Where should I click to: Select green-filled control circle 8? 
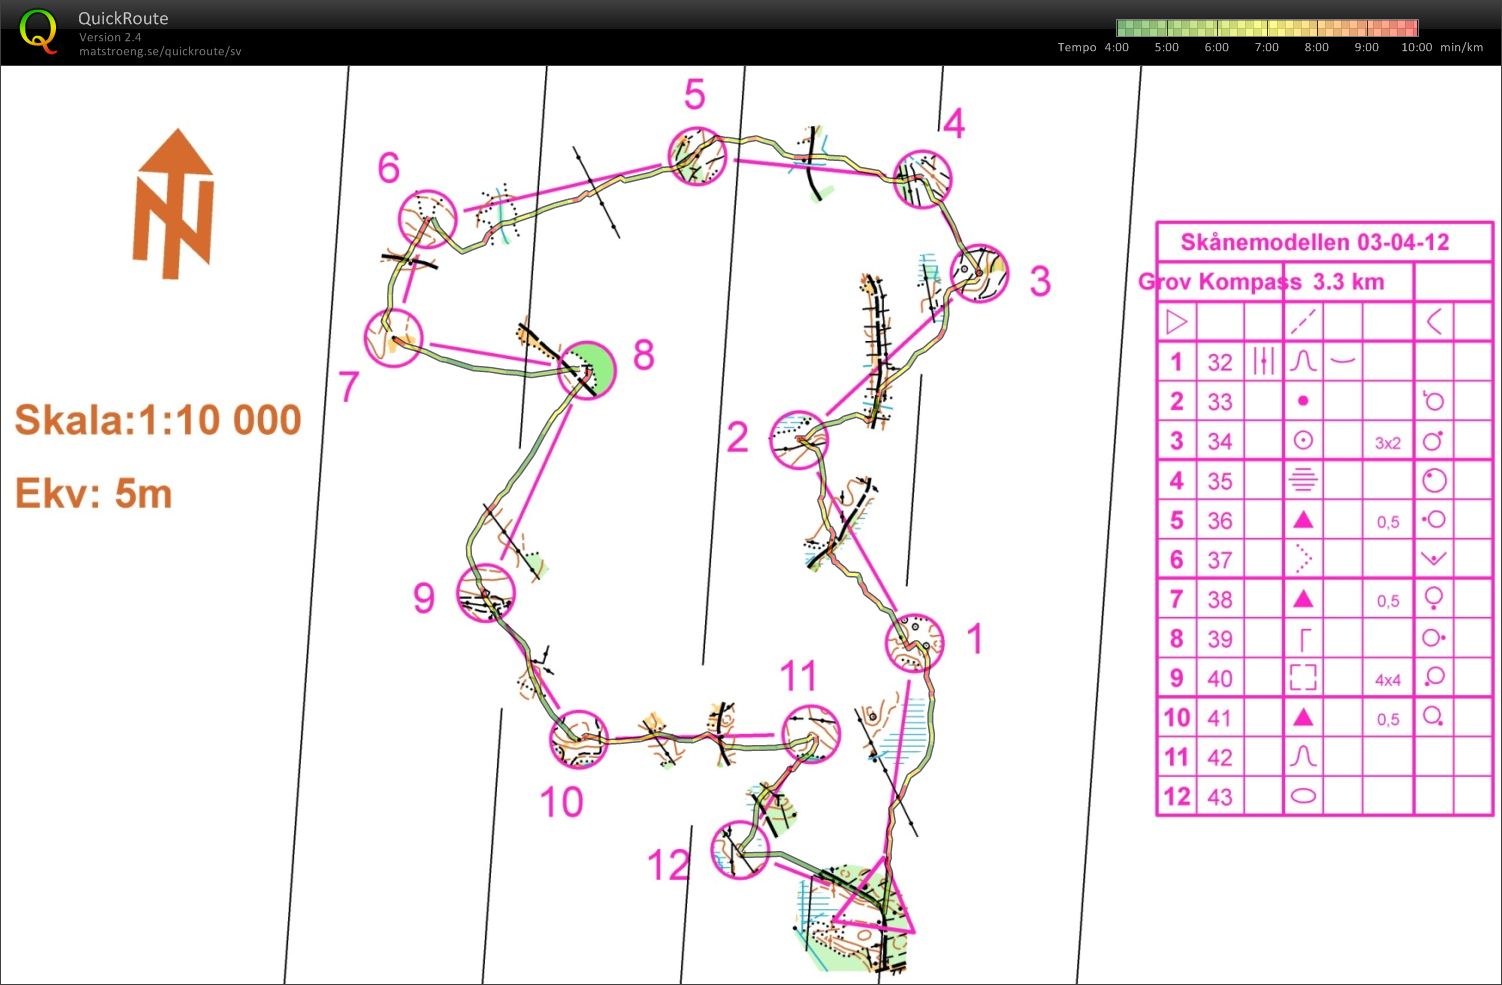pos(587,371)
